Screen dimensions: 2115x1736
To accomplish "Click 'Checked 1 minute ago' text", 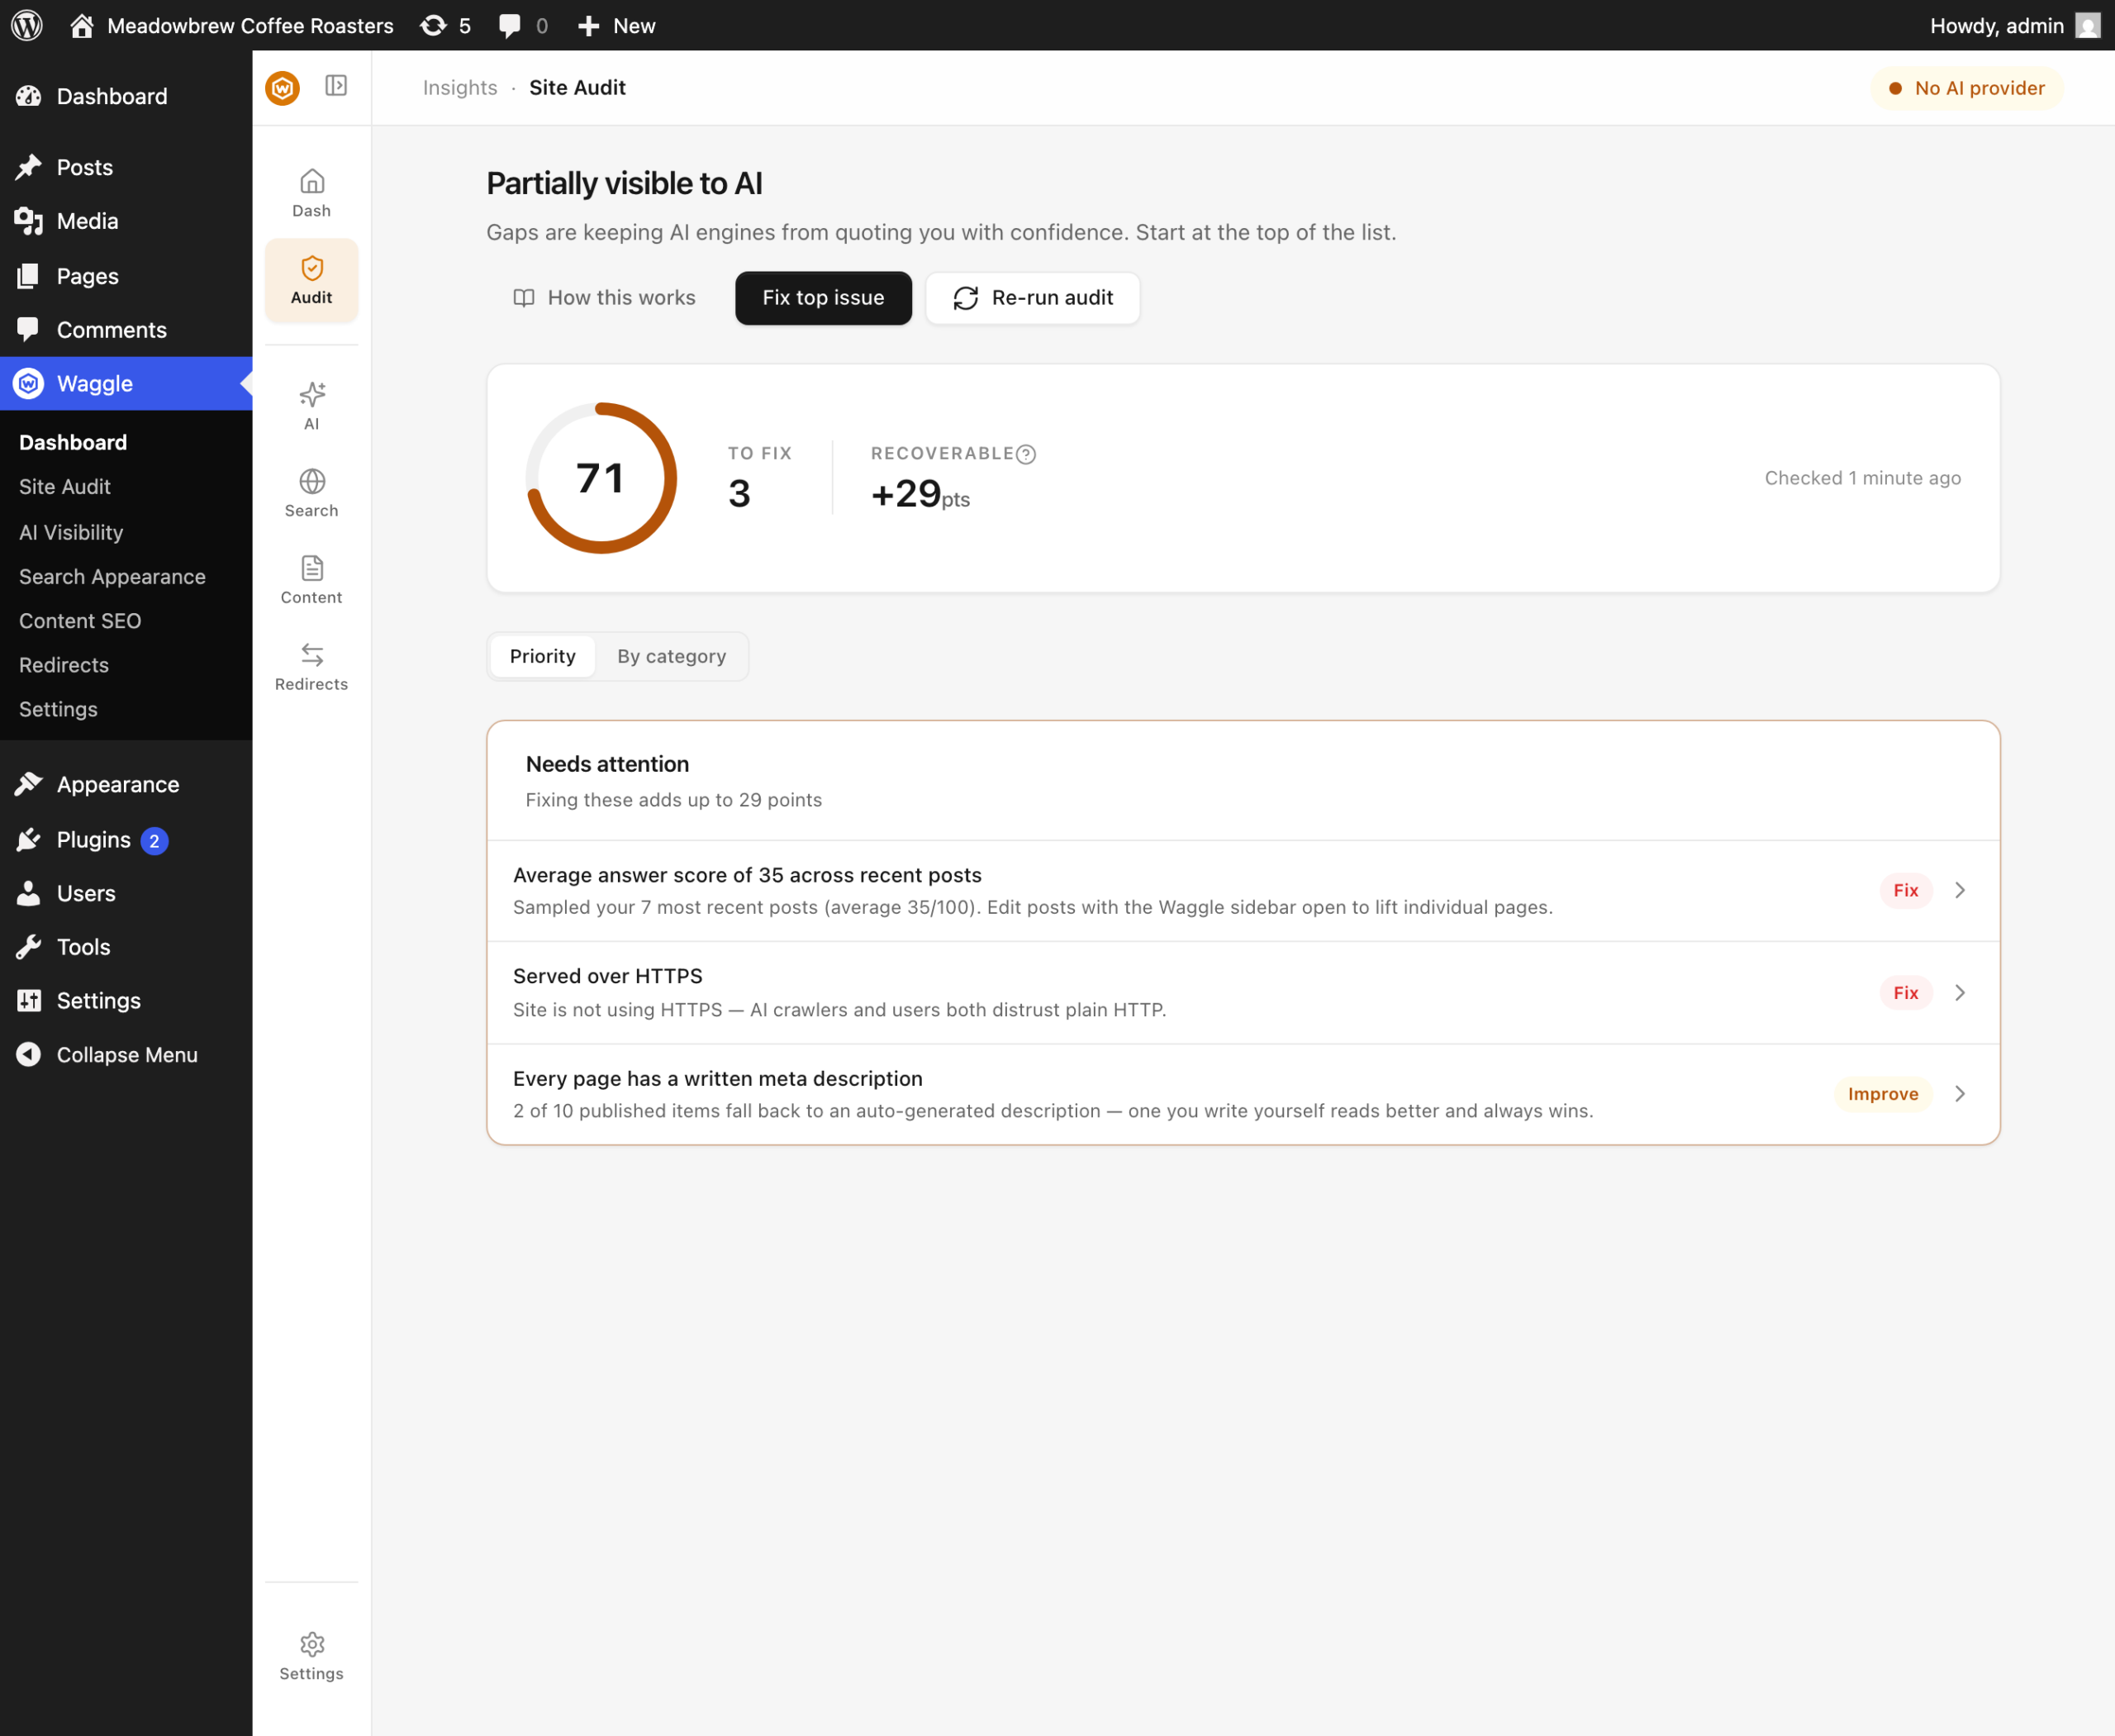I will pyautogui.click(x=1863, y=478).
